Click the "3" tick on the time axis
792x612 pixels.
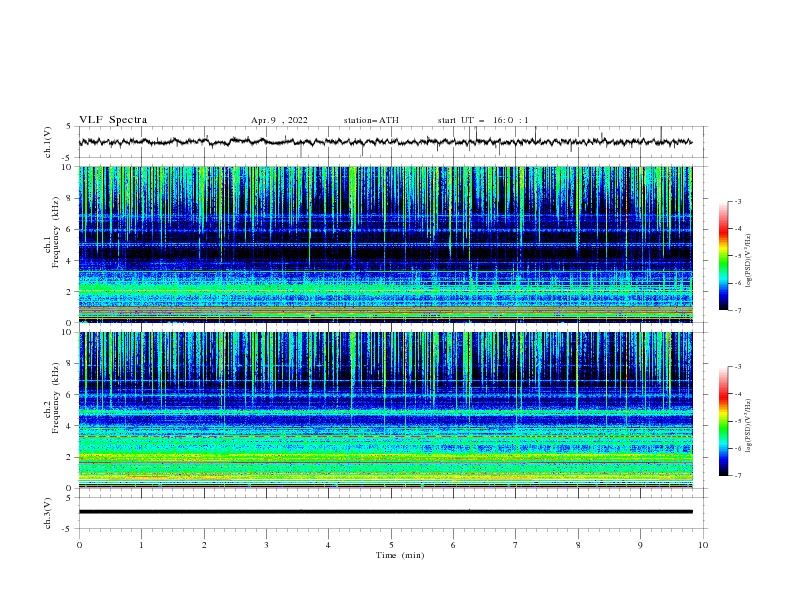click(x=266, y=545)
